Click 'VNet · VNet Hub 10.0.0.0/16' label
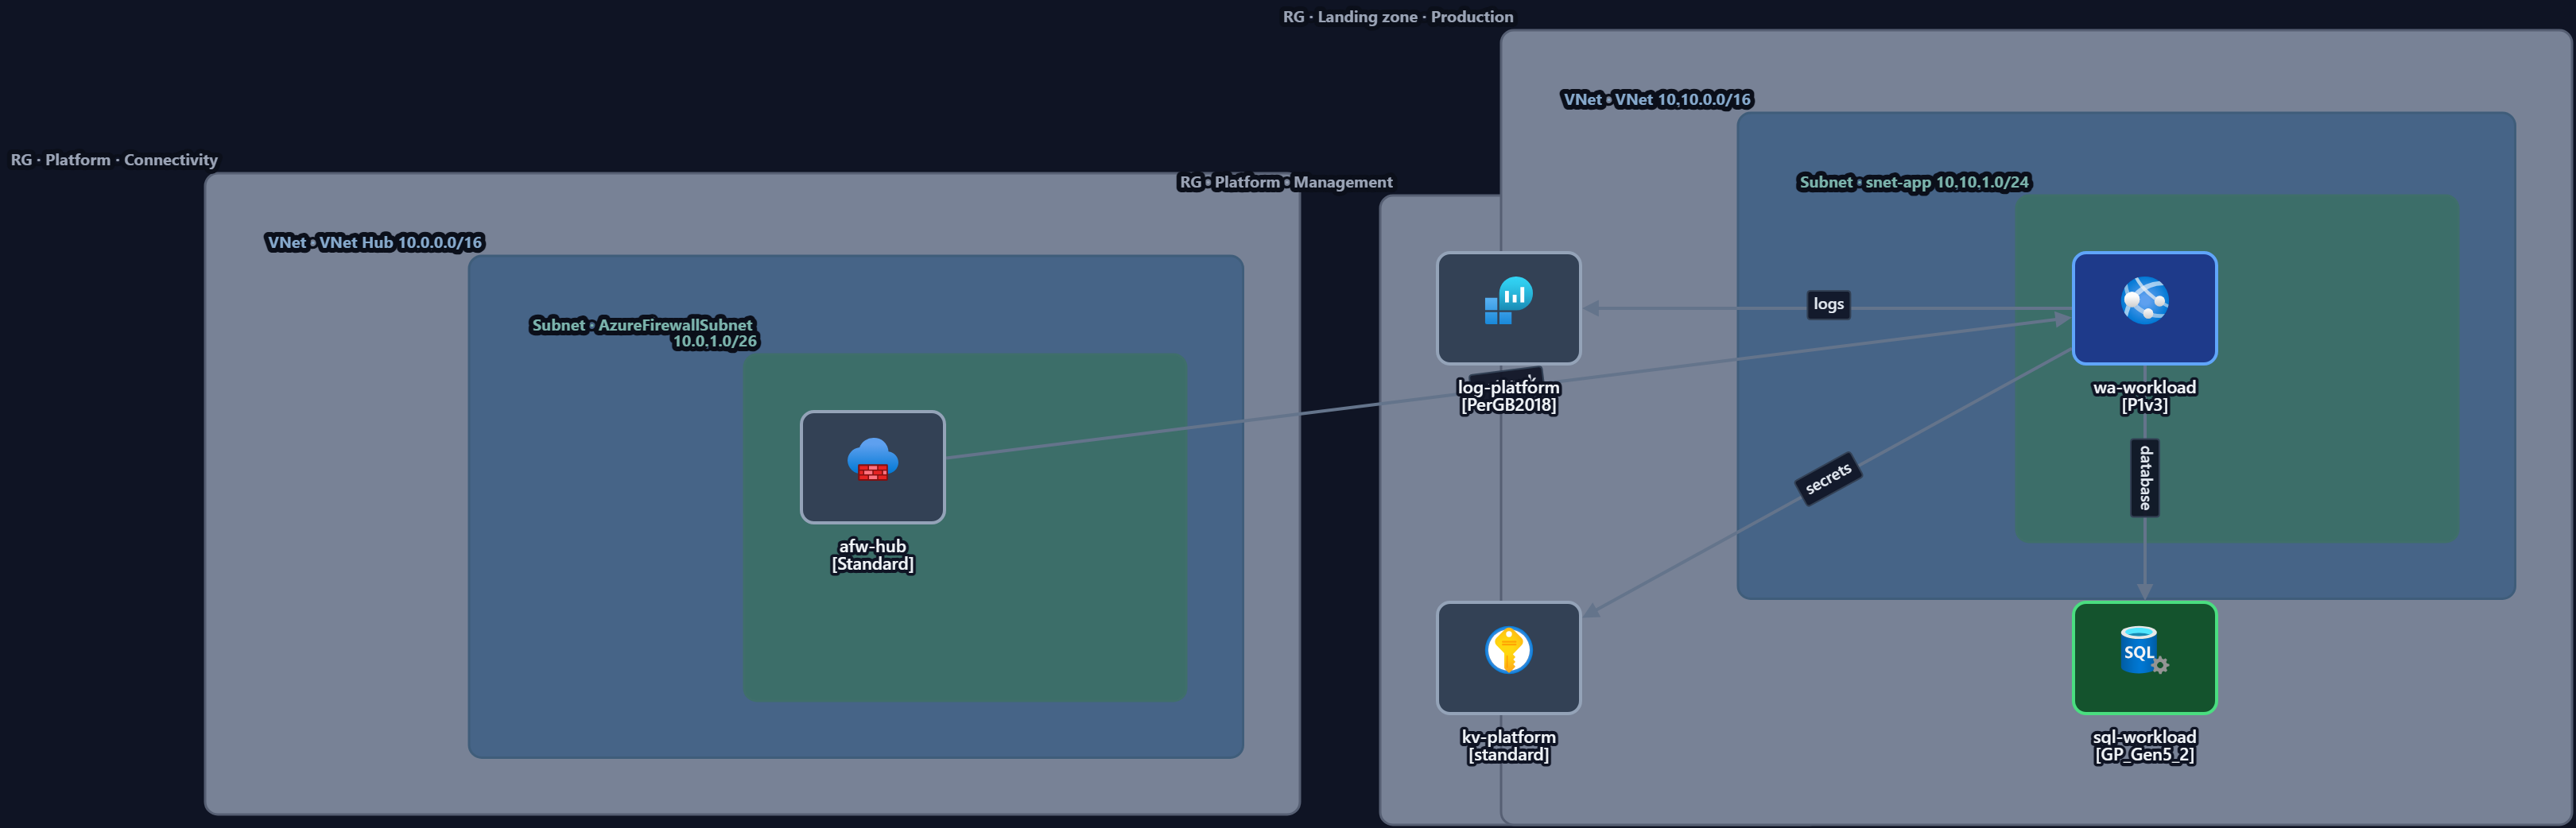Screen dimensions: 2576x828 click(x=375, y=242)
